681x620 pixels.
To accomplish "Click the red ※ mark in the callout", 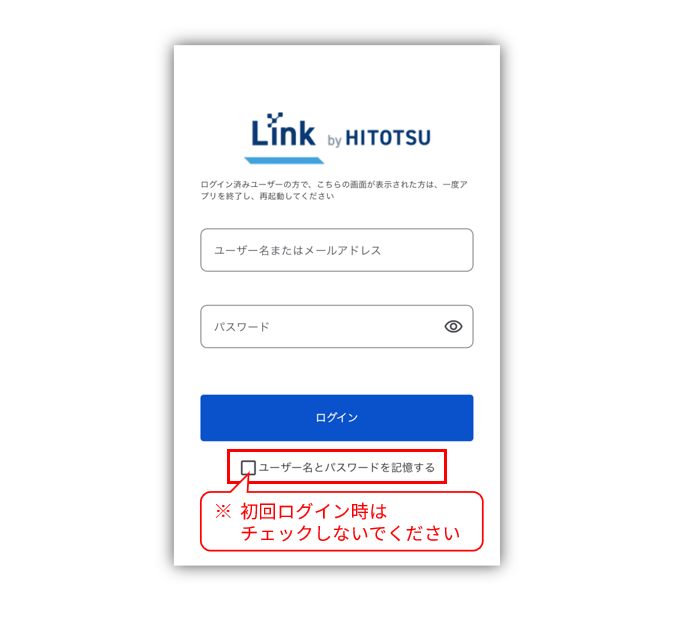I will coord(223,511).
